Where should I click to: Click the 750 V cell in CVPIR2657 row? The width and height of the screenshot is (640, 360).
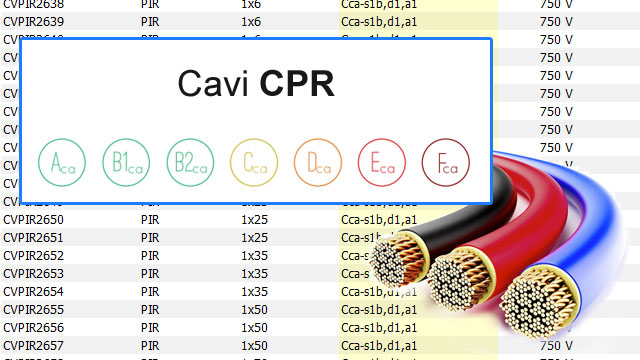556,346
